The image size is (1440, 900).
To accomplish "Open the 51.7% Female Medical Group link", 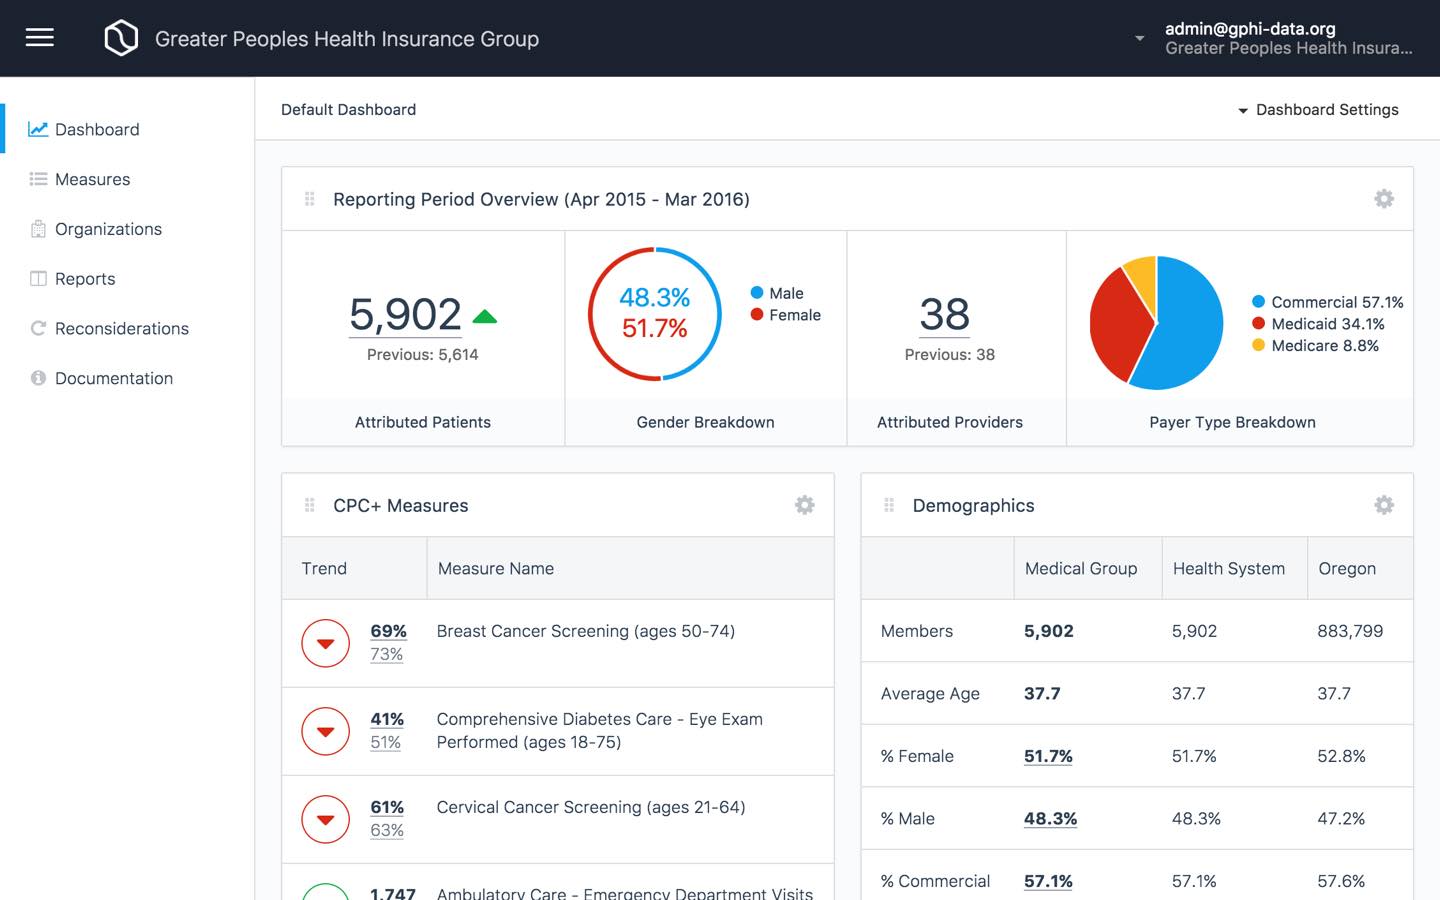I will (x=1048, y=756).
